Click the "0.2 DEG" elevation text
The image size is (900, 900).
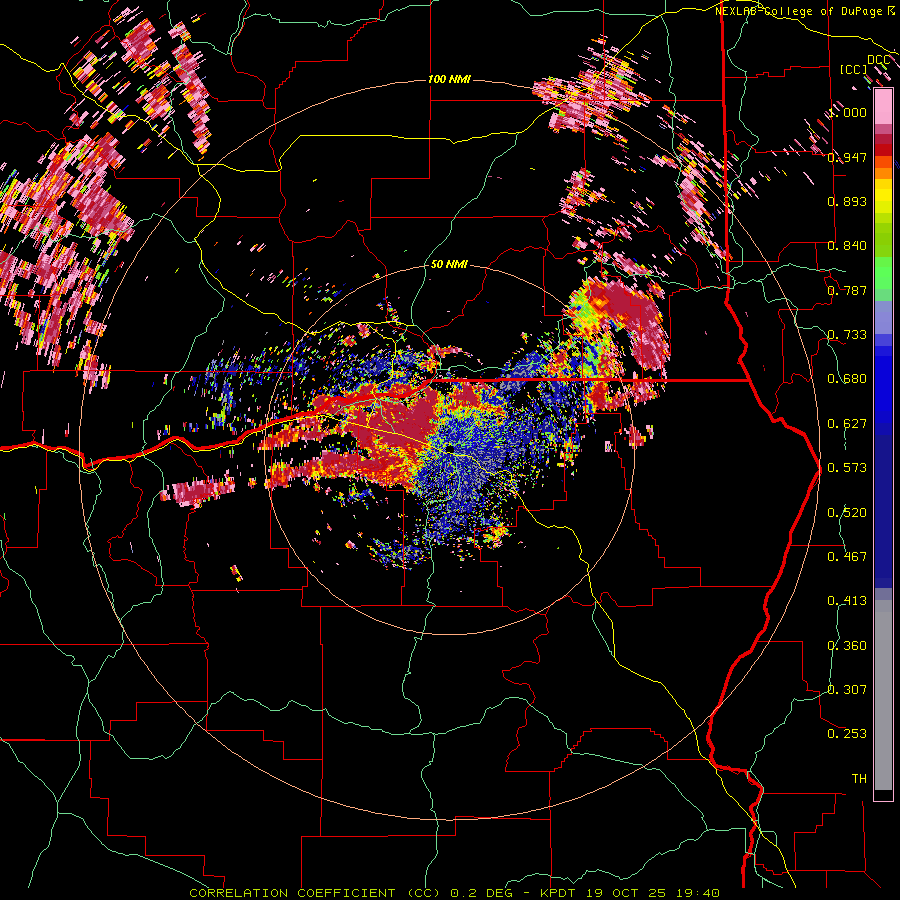481,893
